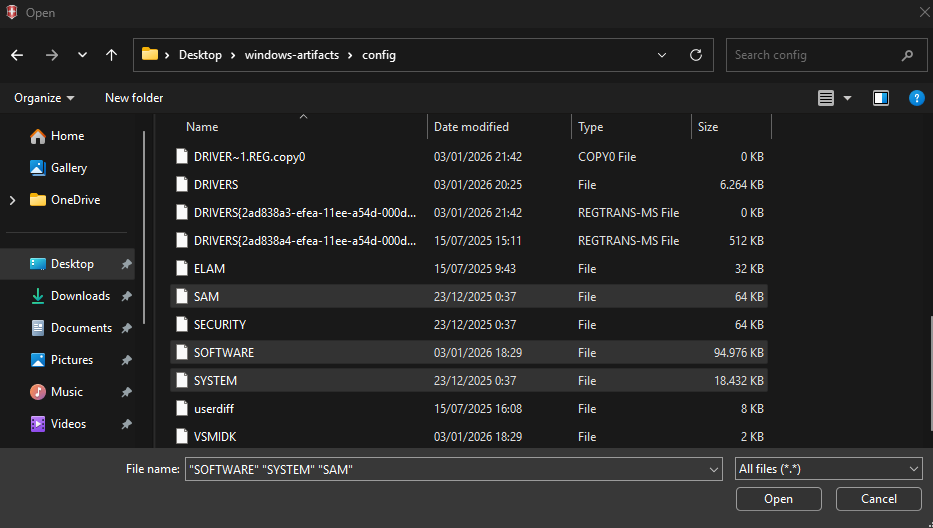Sort by Date modified column header
The height and width of the screenshot is (528, 933).
coord(471,127)
